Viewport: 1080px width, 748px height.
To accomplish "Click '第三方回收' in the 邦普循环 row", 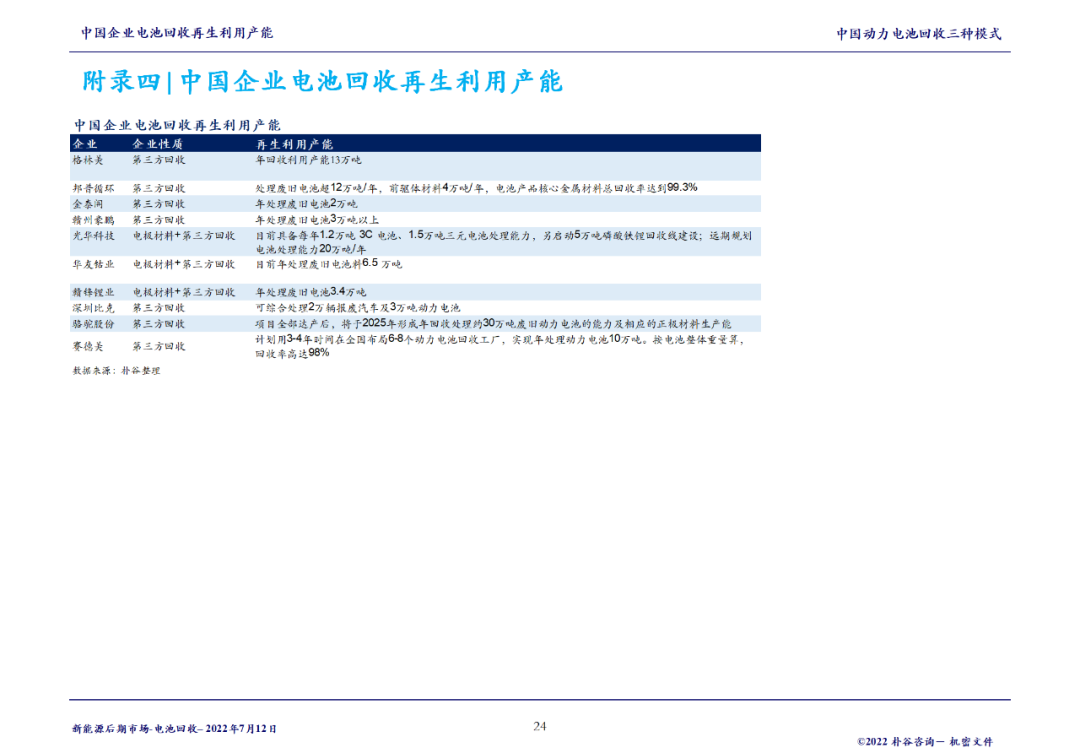I will coord(159,188).
